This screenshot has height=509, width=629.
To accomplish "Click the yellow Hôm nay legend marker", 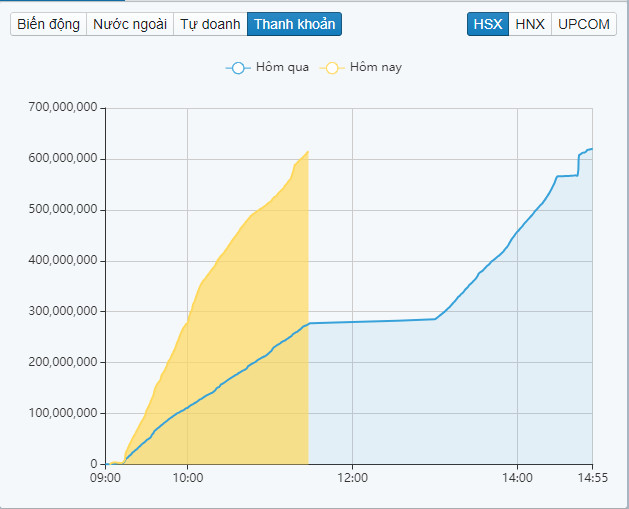I will click(x=332, y=68).
